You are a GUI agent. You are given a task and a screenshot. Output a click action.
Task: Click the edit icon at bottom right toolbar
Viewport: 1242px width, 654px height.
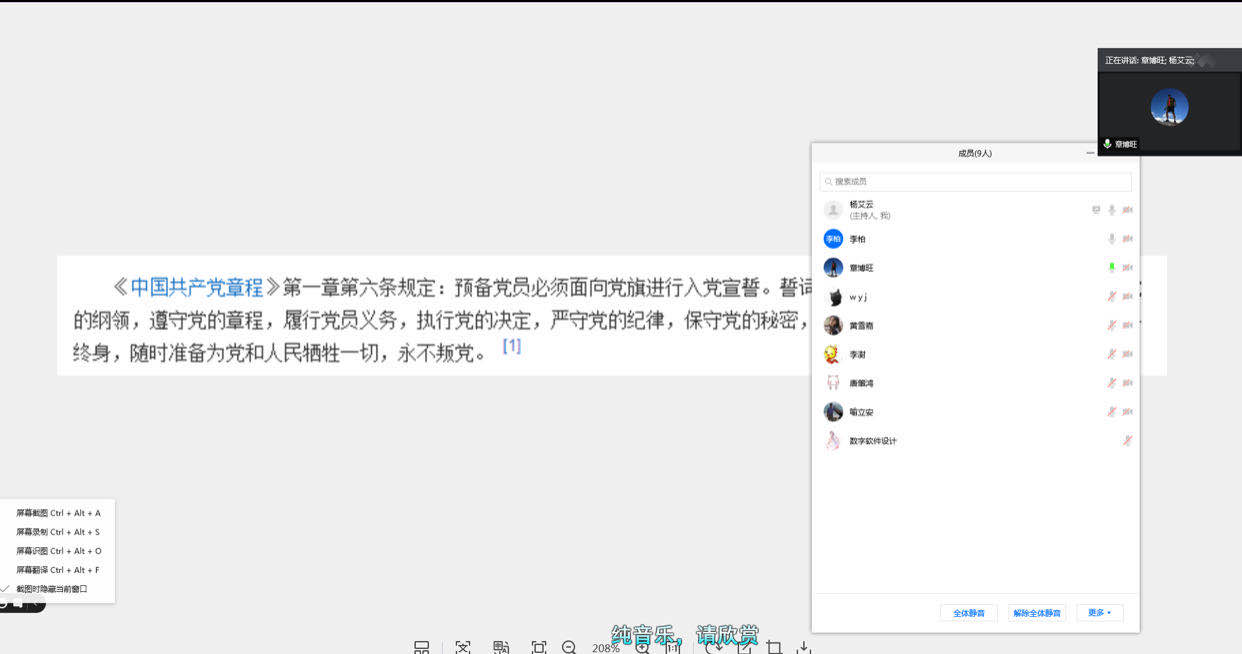(x=745, y=648)
